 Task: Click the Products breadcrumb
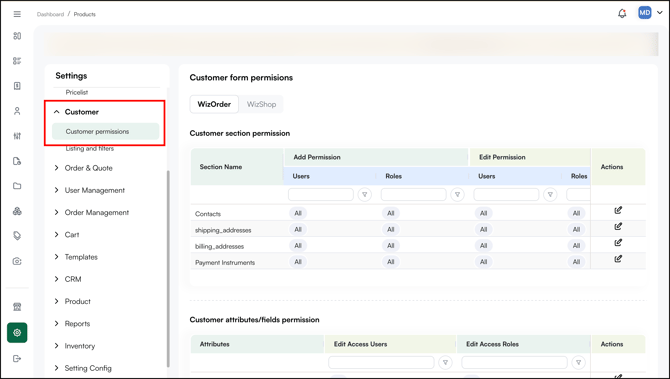pos(85,14)
